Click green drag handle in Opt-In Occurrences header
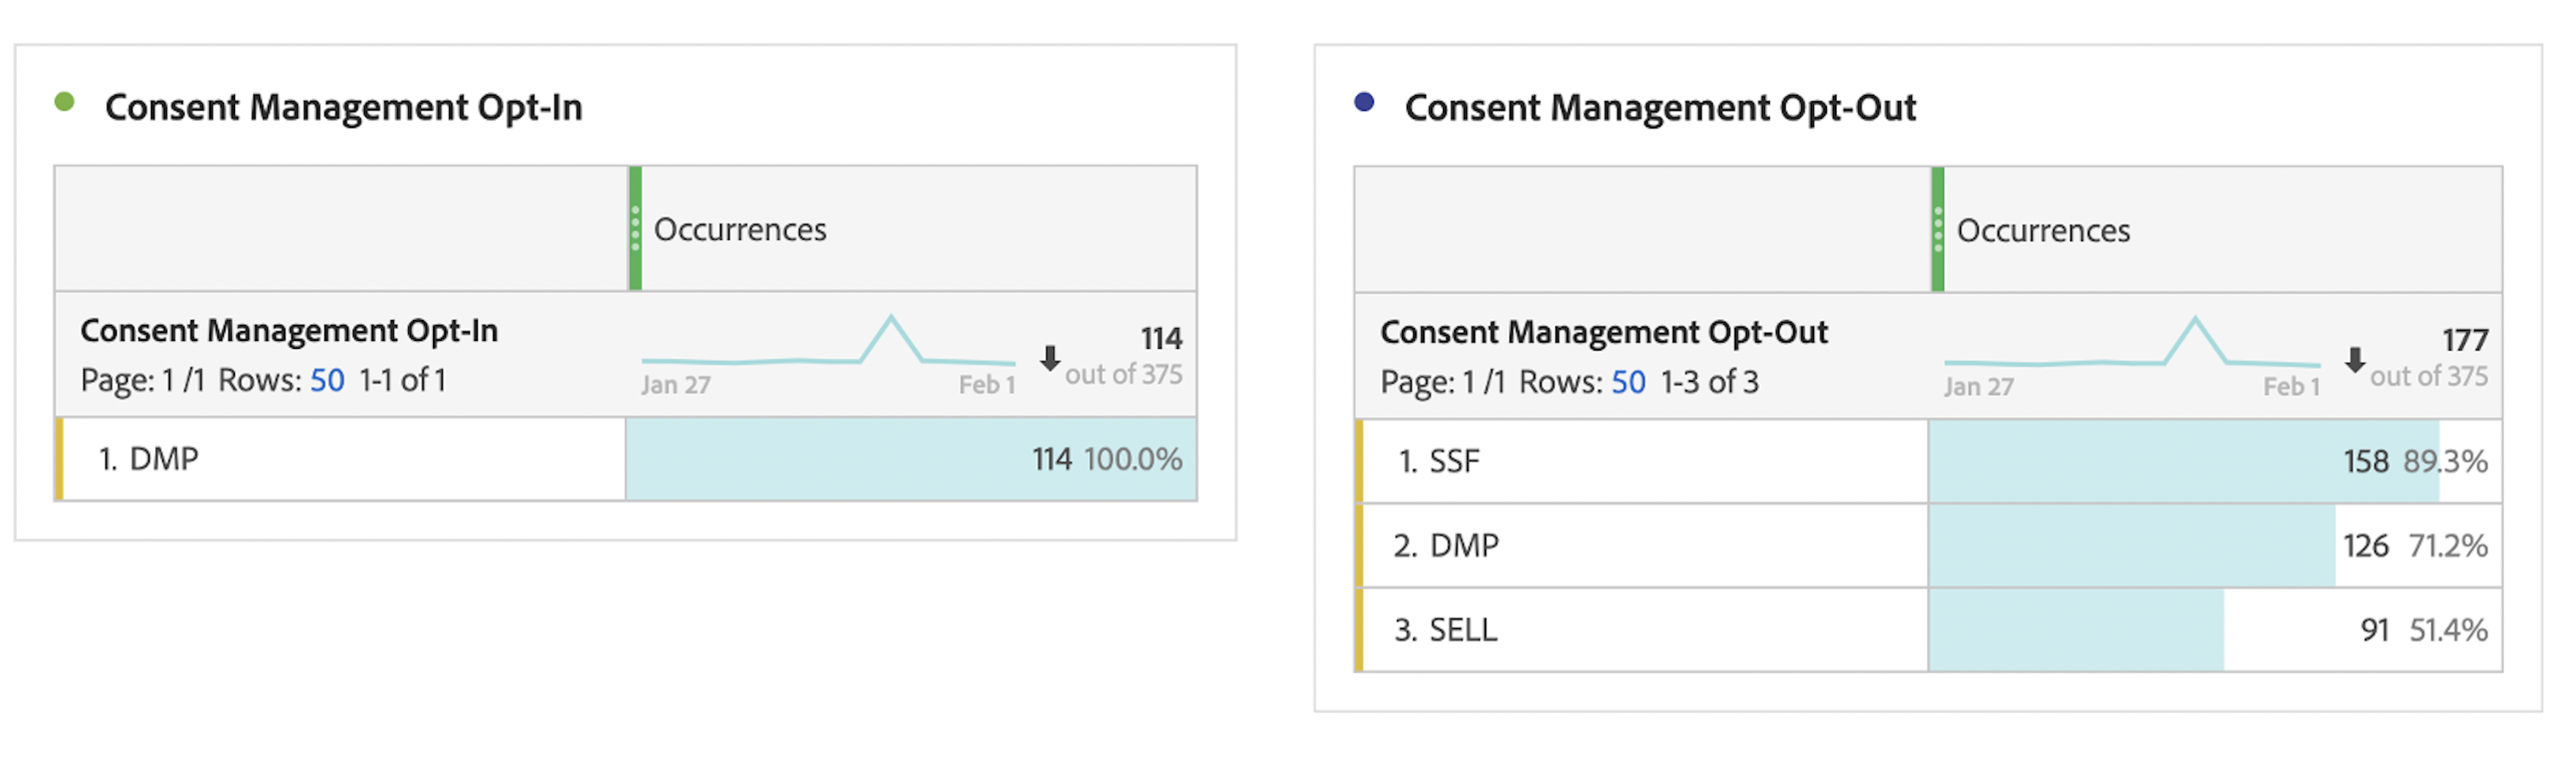The height and width of the screenshot is (759, 2576). coord(635,229)
